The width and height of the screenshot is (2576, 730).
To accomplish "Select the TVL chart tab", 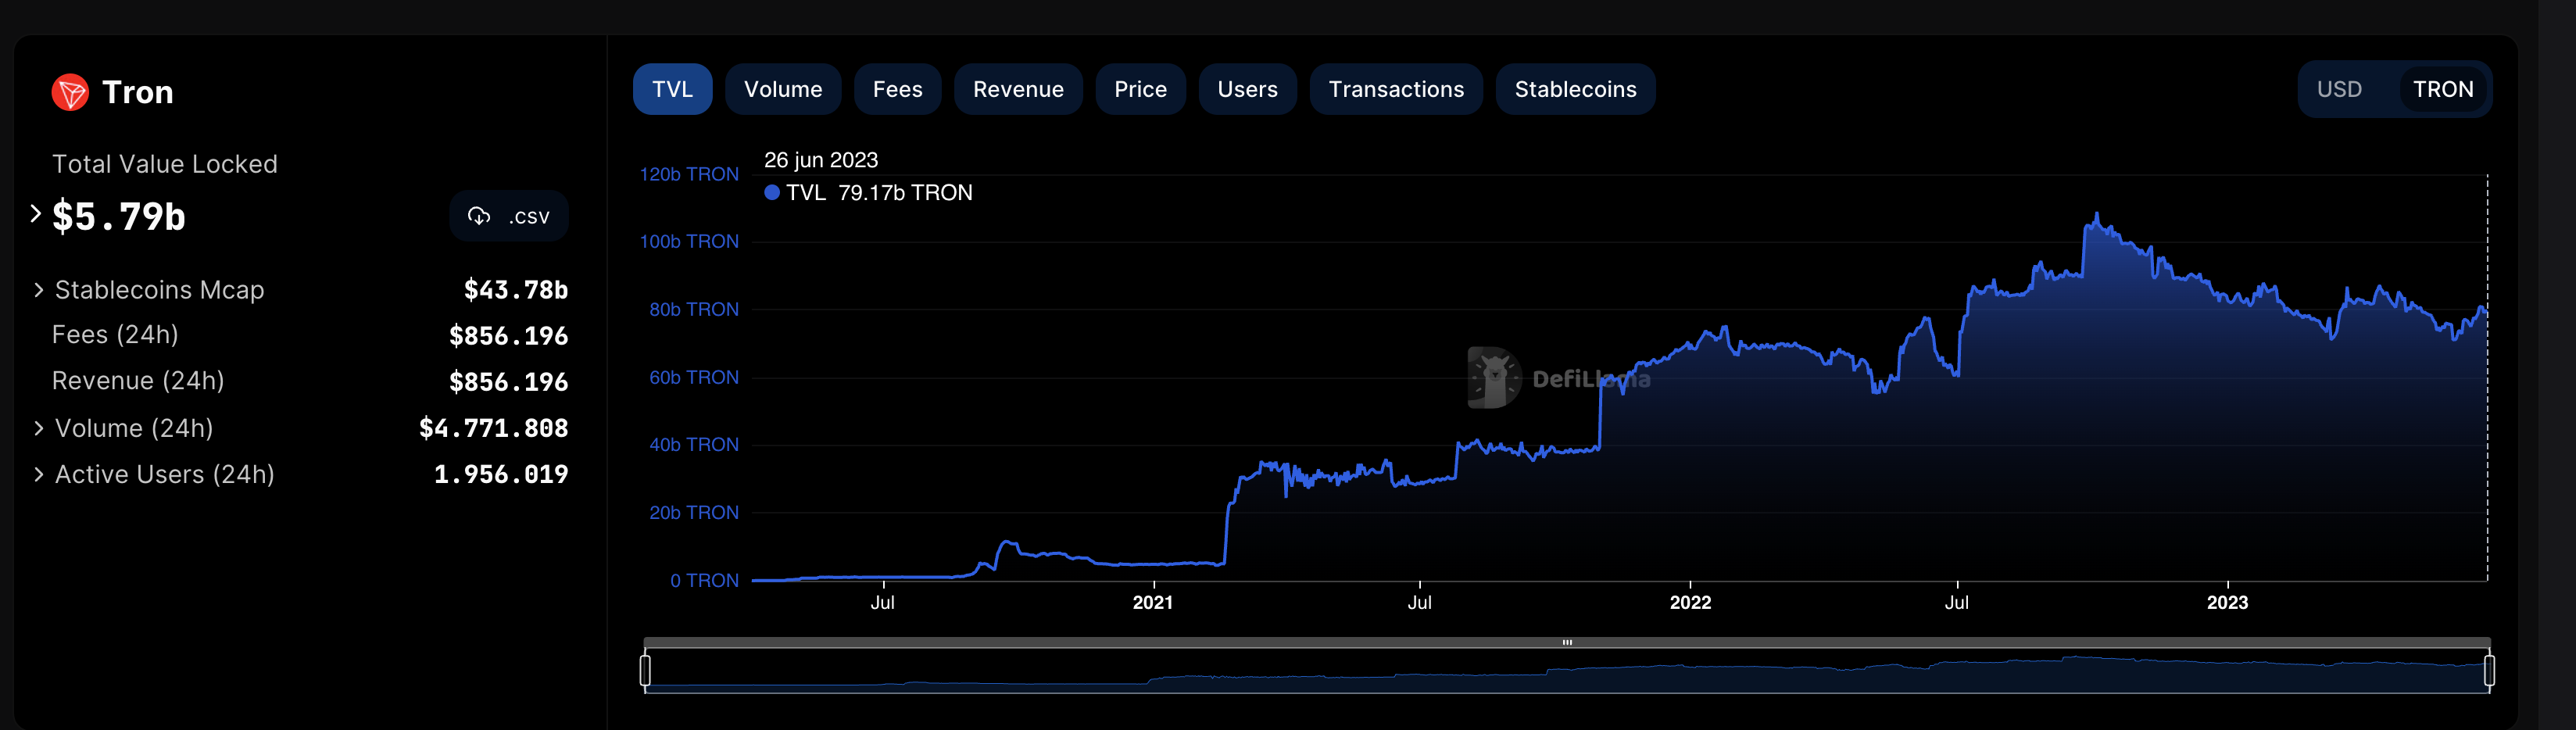I will click(x=672, y=89).
